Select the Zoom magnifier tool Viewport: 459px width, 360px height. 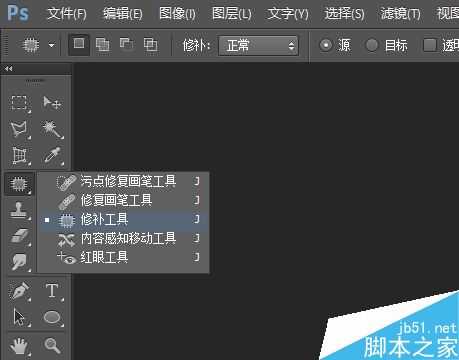(x=52, y=346)
